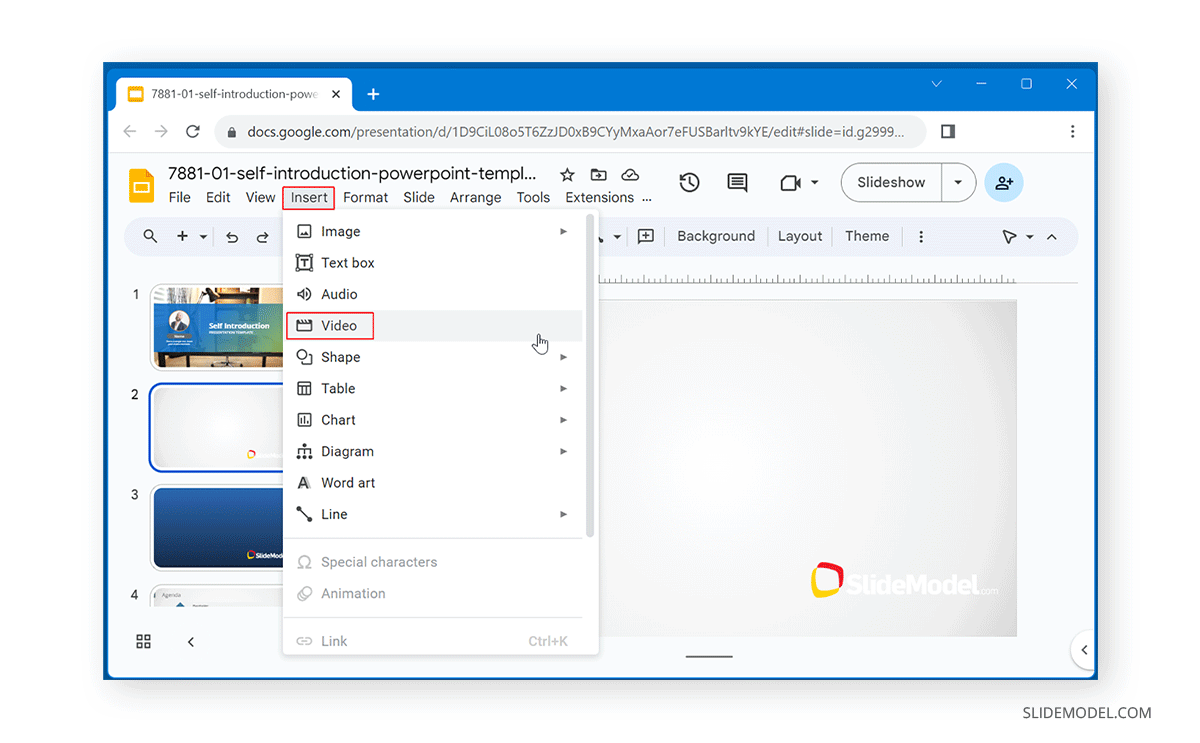Open the Slideshow options dropdown arrow
The image size is (1200, 743).
[957, 182]
